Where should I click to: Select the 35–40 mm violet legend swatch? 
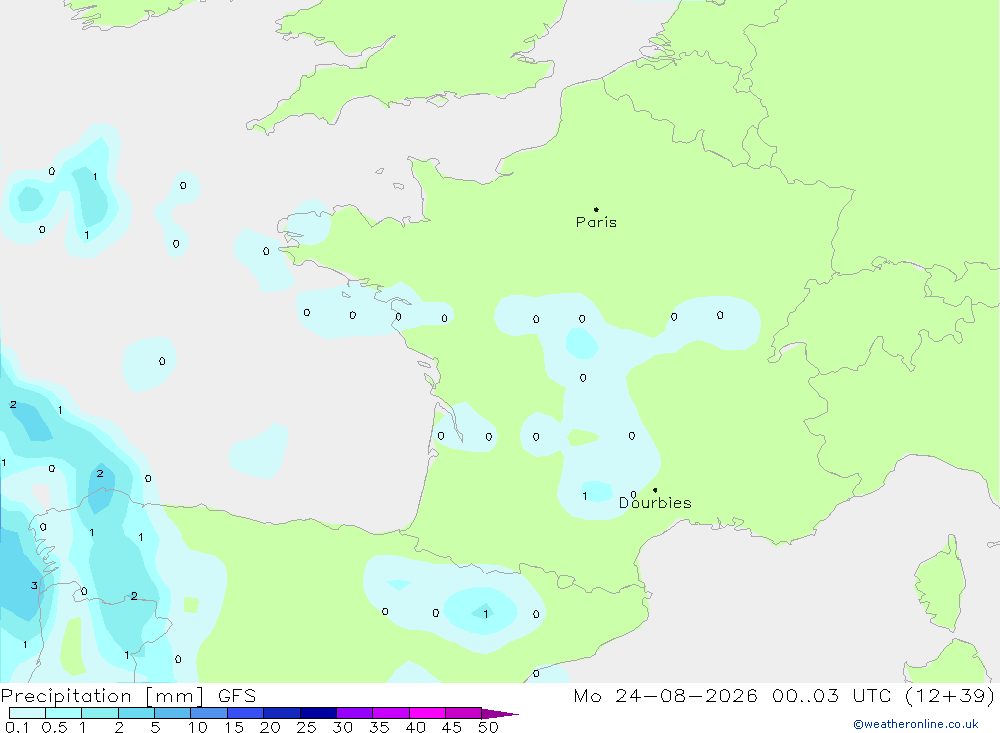[x=390, y=713]
